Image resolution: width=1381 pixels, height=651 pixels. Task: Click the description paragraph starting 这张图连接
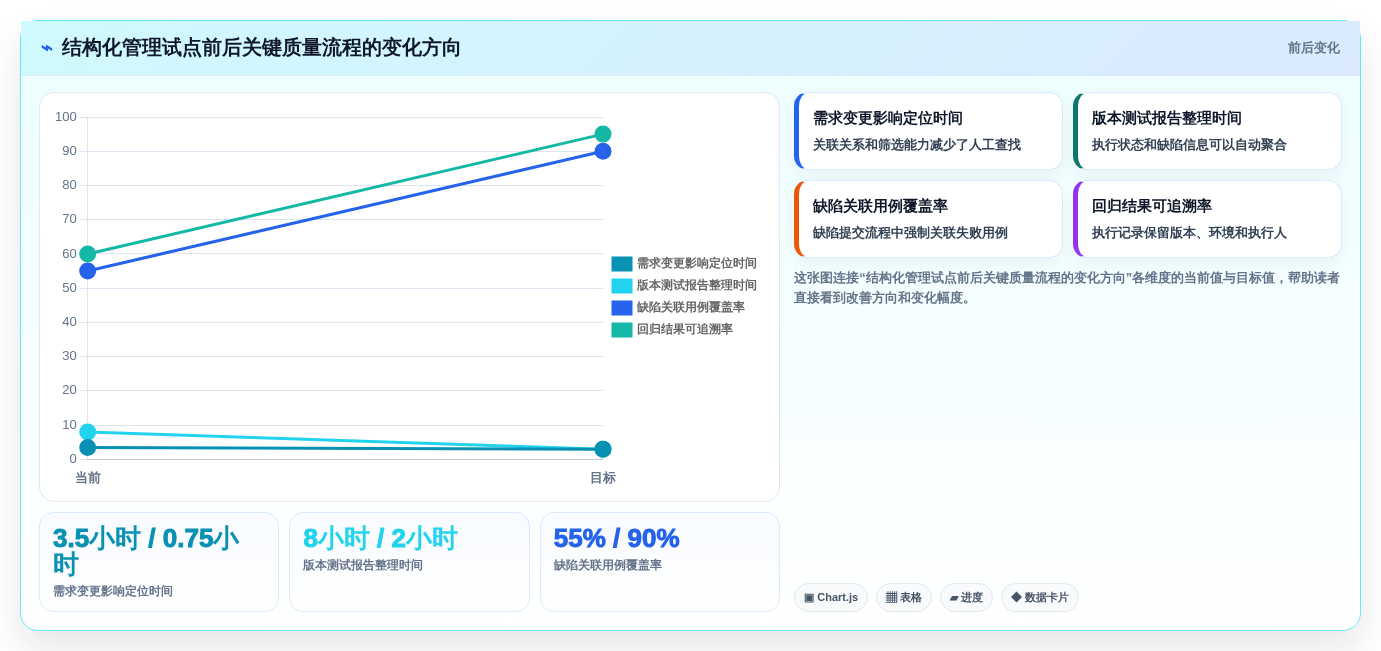coord(1067,288)
